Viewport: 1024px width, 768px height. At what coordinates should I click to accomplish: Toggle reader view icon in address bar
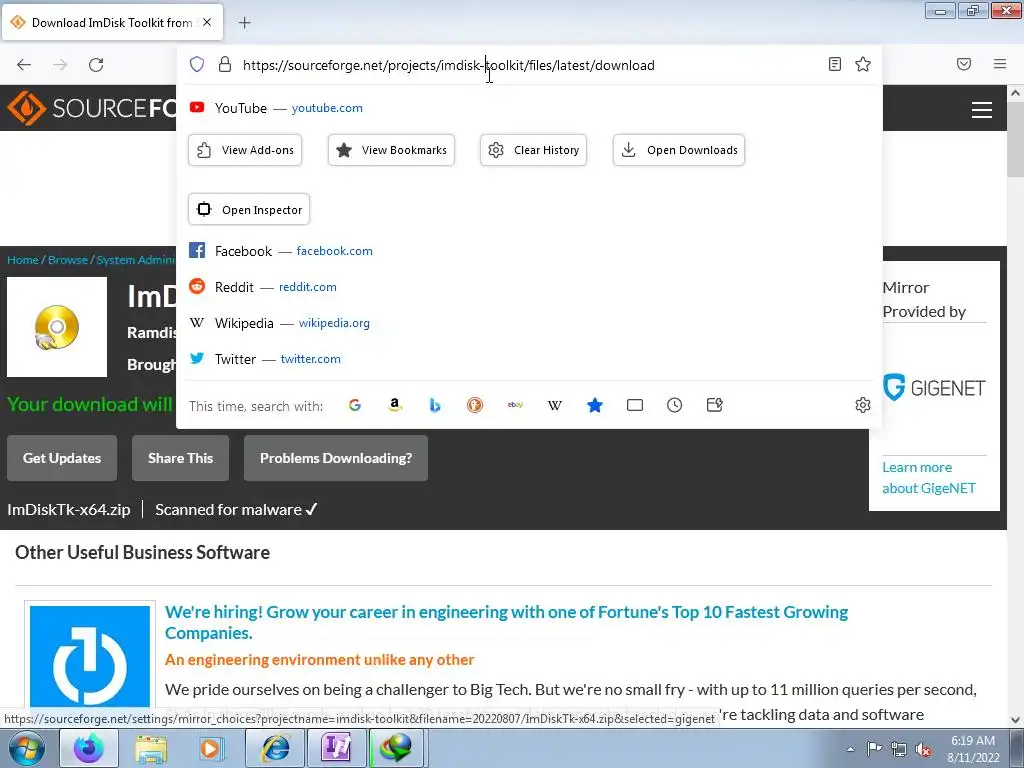coord(835,64)
